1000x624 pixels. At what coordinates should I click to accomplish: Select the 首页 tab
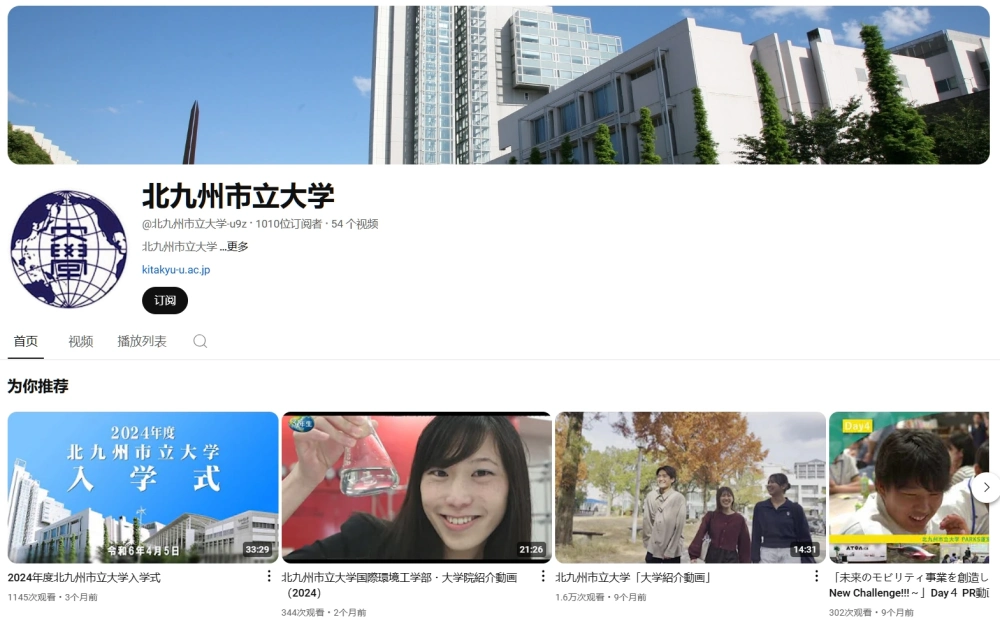[26, 341]
